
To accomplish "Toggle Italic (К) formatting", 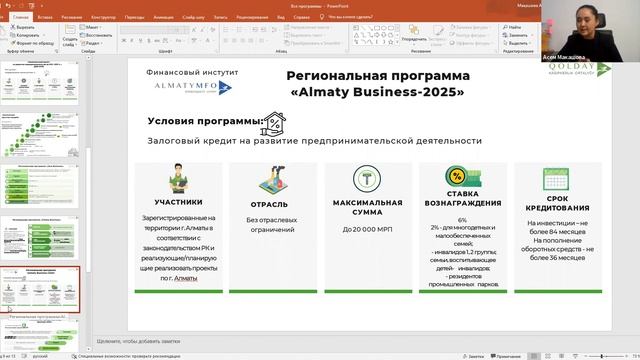I will [x=132, y=41].
